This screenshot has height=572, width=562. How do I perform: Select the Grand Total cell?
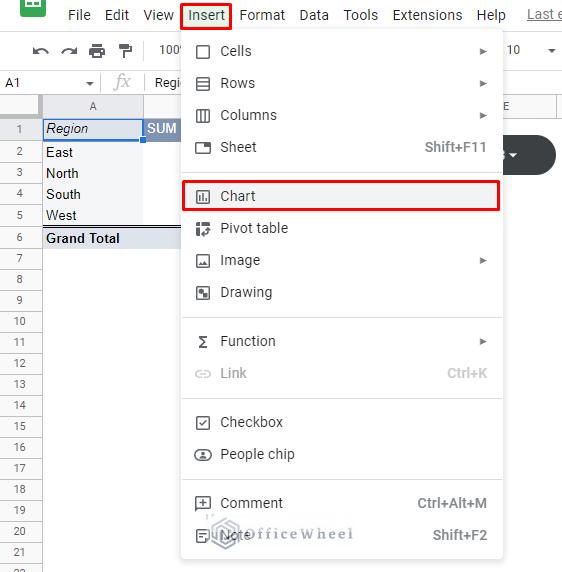click(93, 238)
